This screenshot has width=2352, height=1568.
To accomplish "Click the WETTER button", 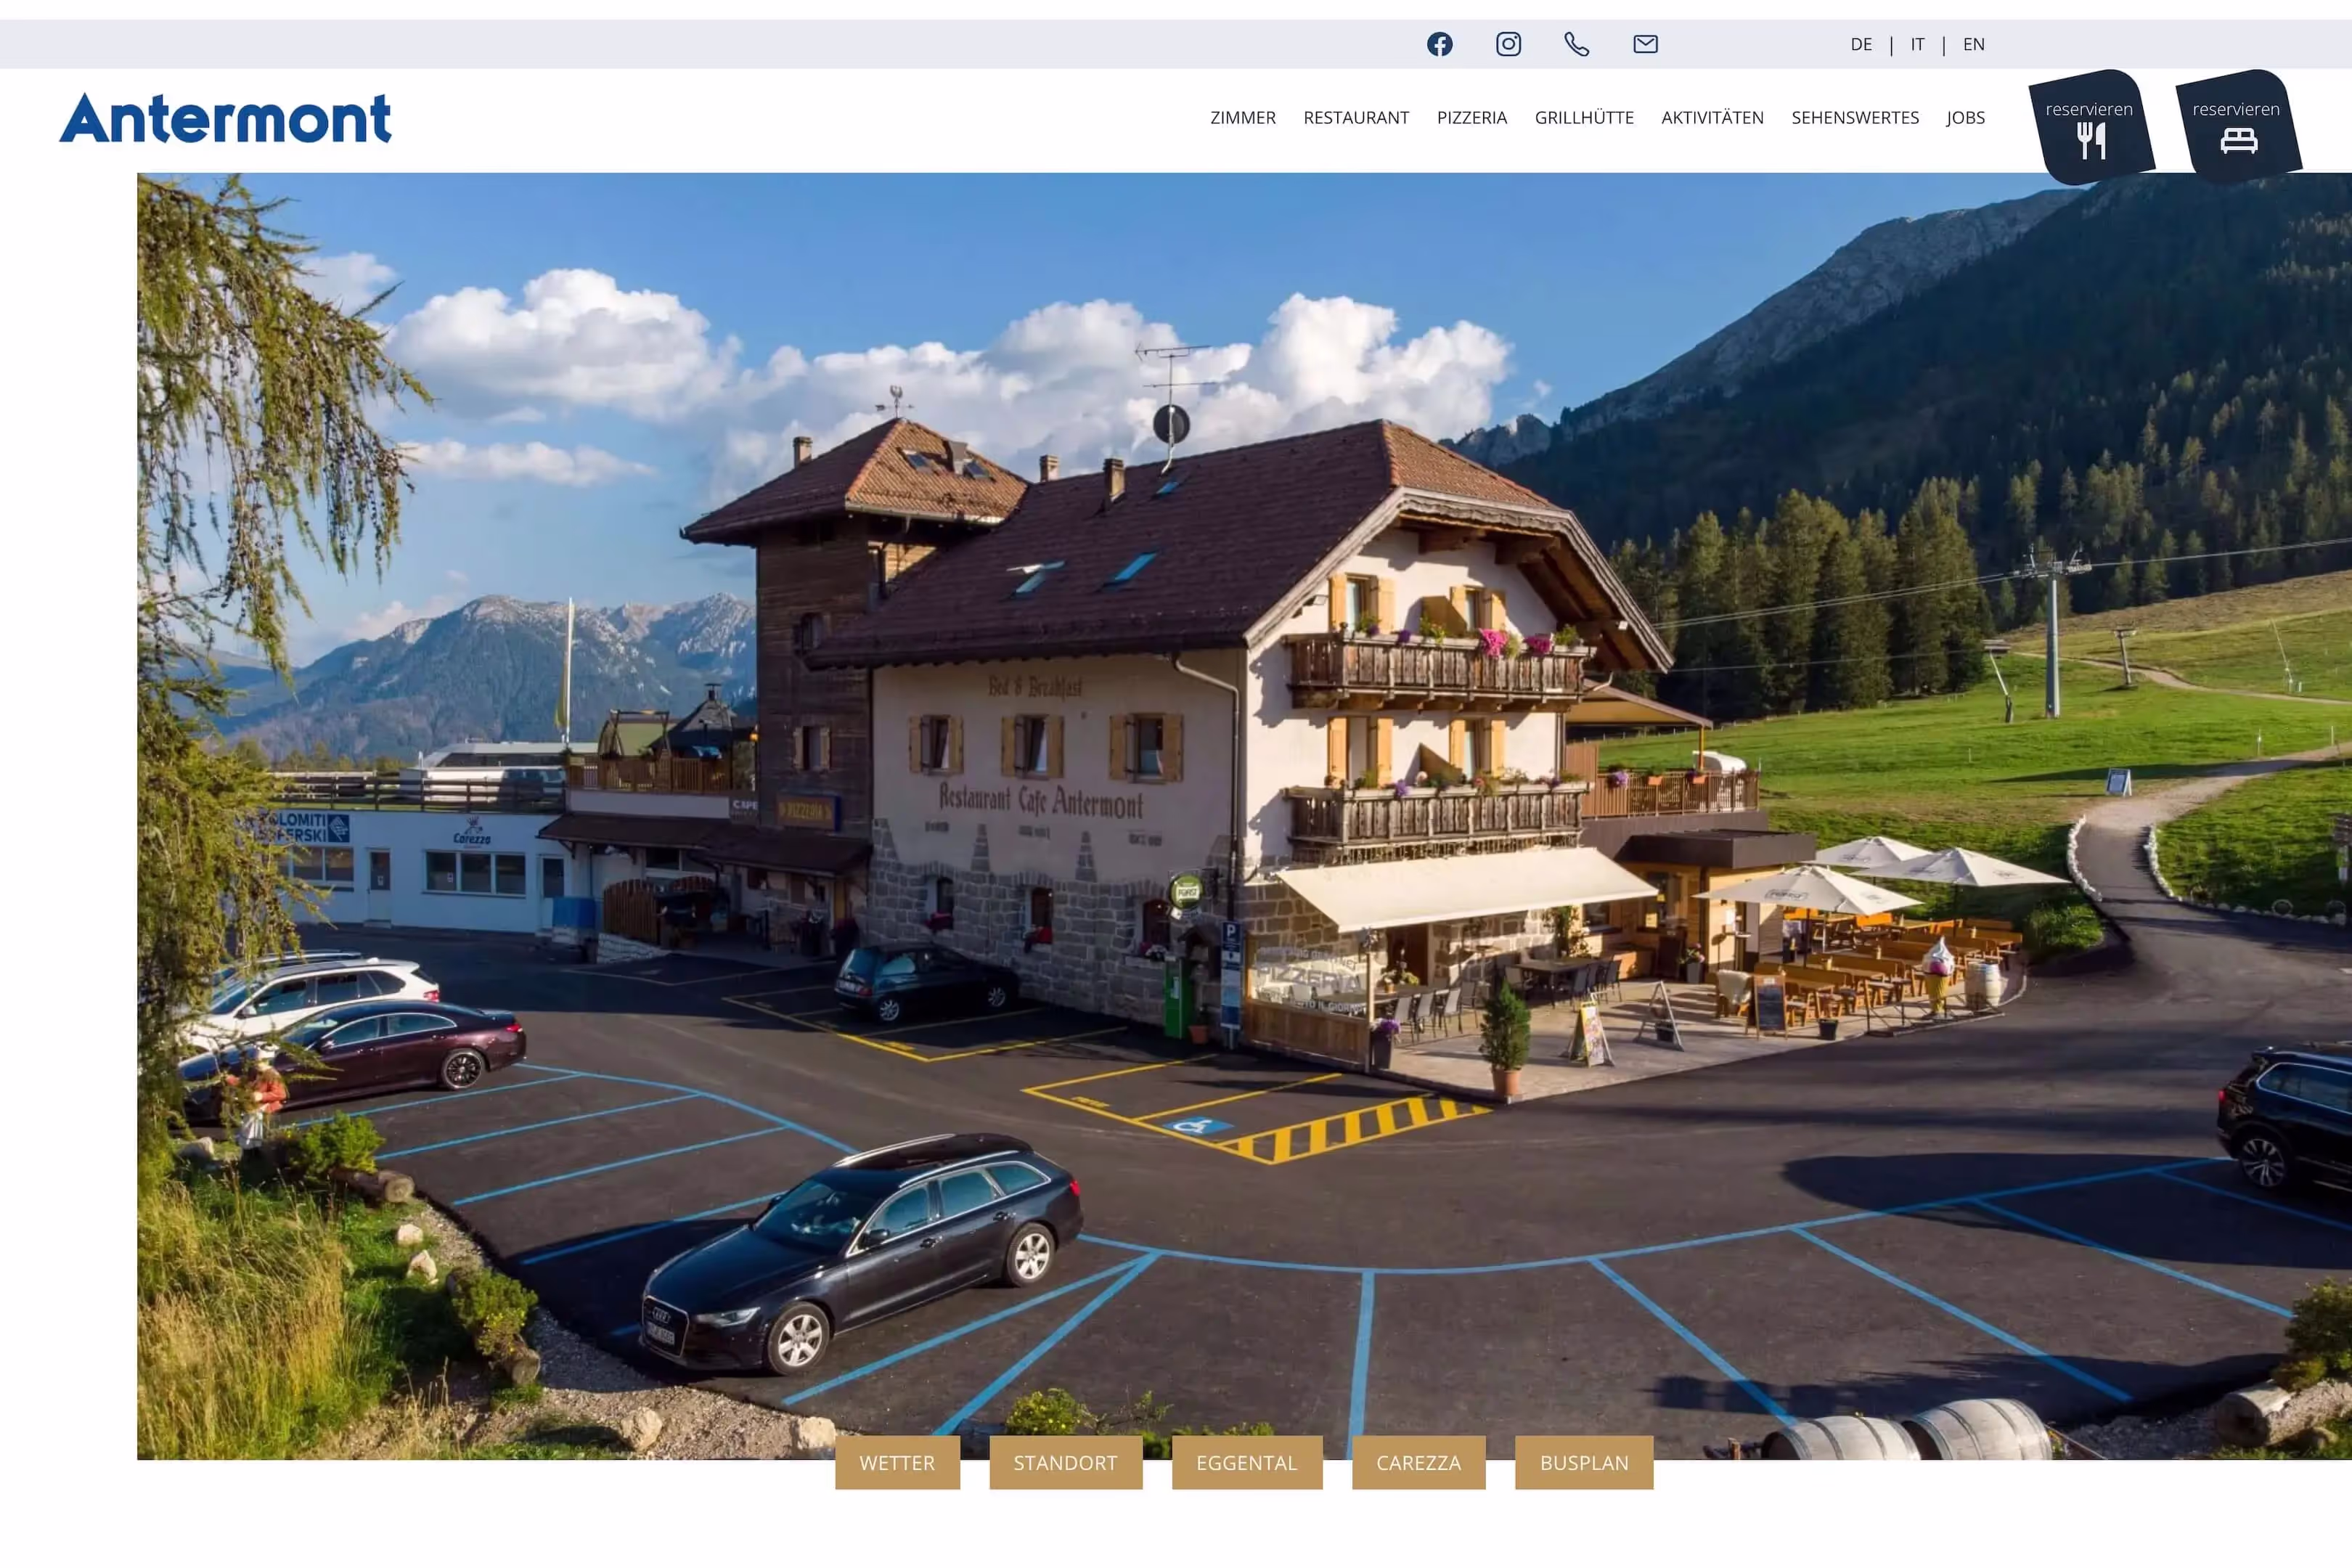I will point(897,1462).
